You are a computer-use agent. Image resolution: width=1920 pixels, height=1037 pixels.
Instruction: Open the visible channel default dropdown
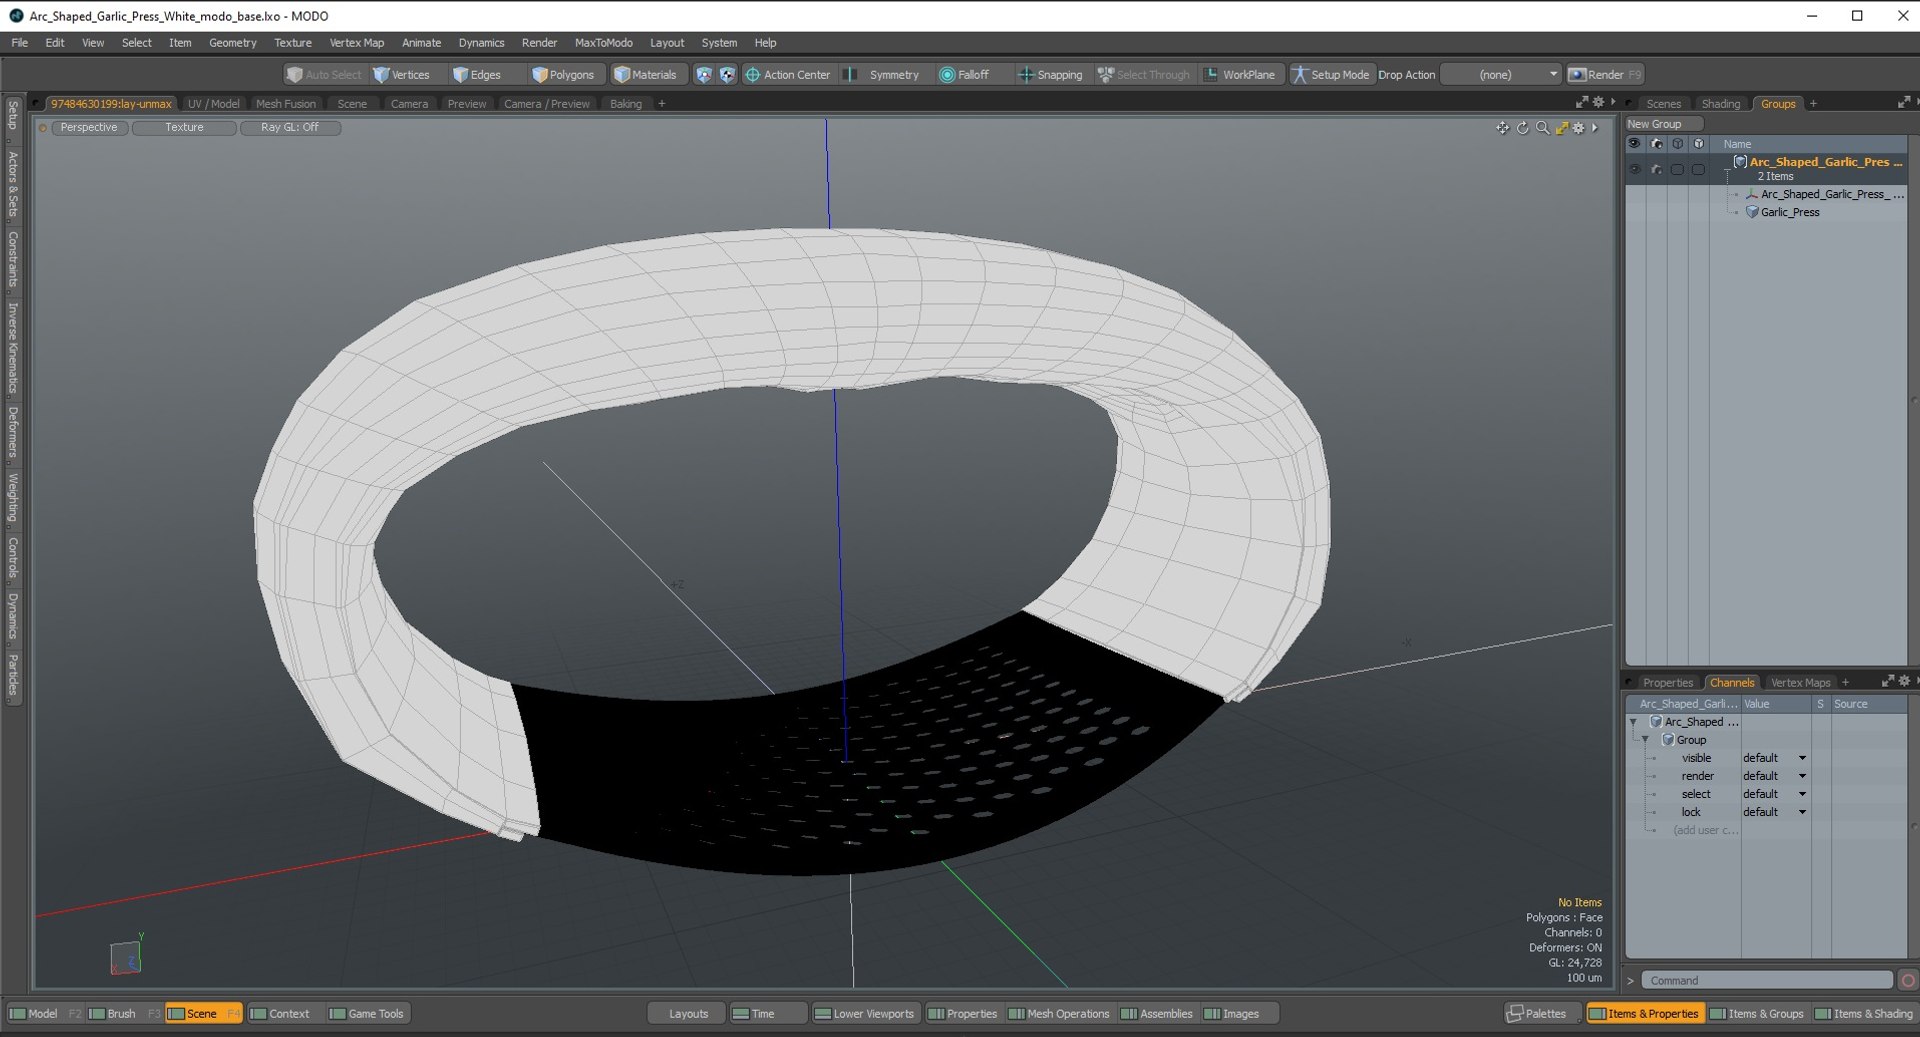coord(1801,758)
